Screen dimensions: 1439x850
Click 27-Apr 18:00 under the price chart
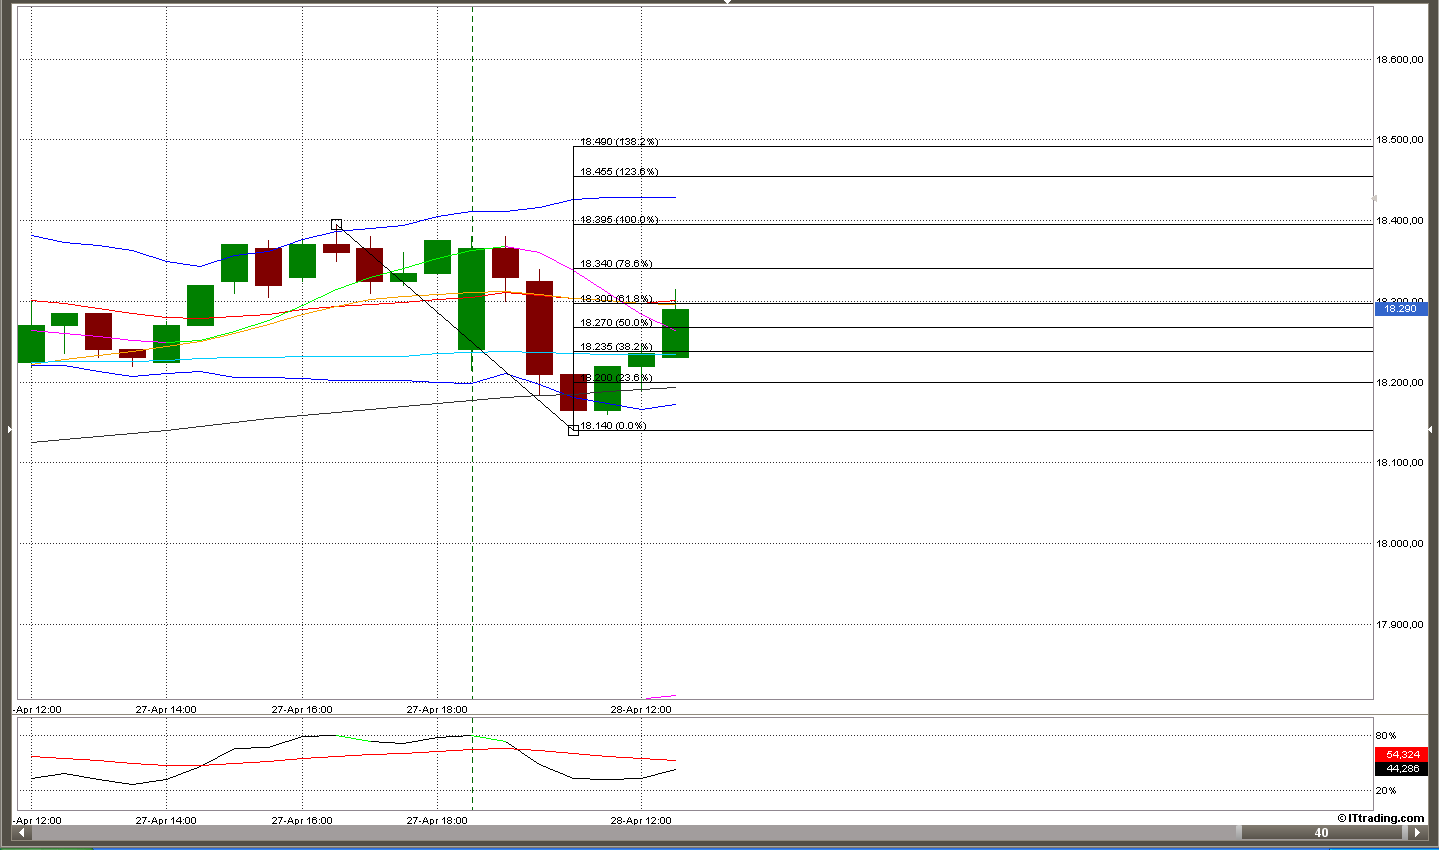(x=437, y=710)
